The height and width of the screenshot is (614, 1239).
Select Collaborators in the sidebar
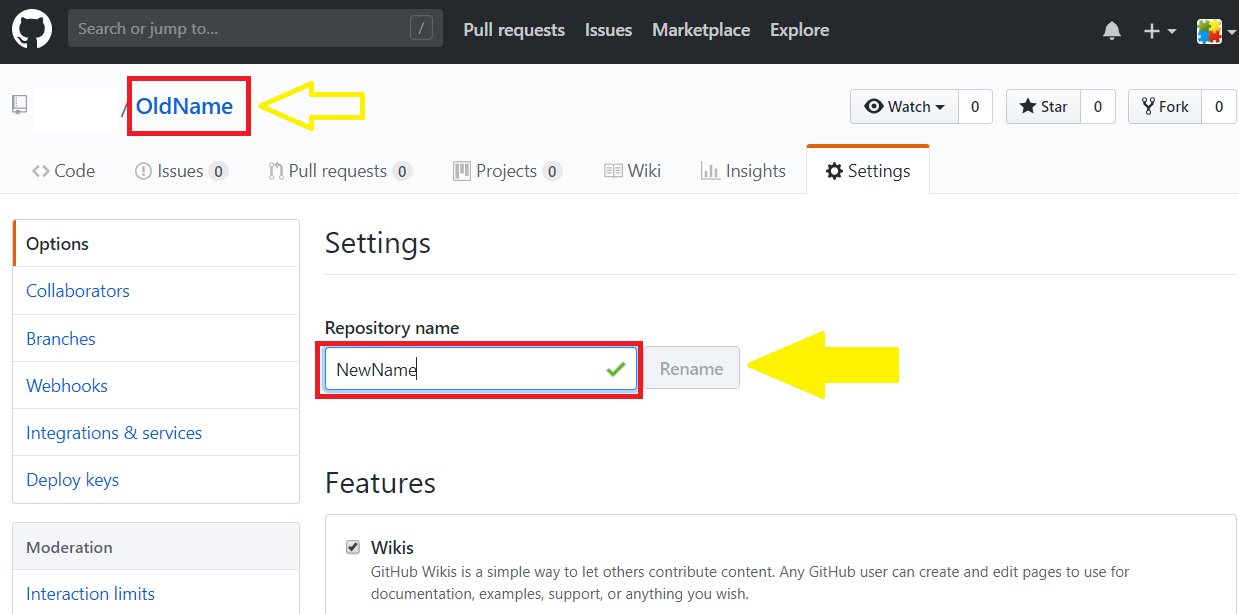(78, 291)
